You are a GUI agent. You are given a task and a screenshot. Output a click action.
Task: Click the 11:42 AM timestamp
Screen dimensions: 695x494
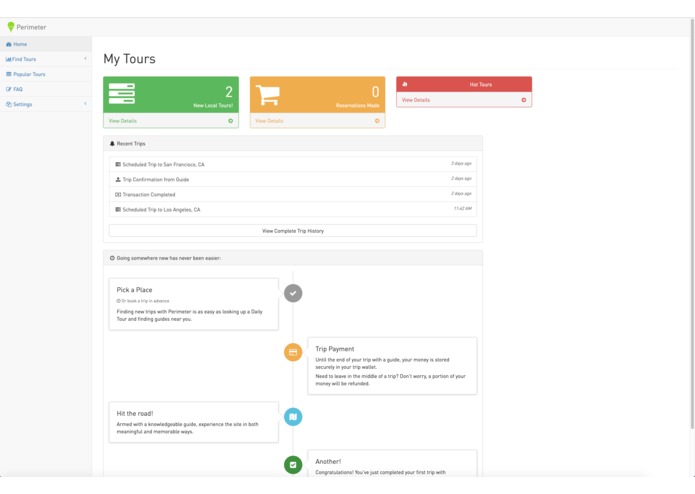[x=463, y=209]
